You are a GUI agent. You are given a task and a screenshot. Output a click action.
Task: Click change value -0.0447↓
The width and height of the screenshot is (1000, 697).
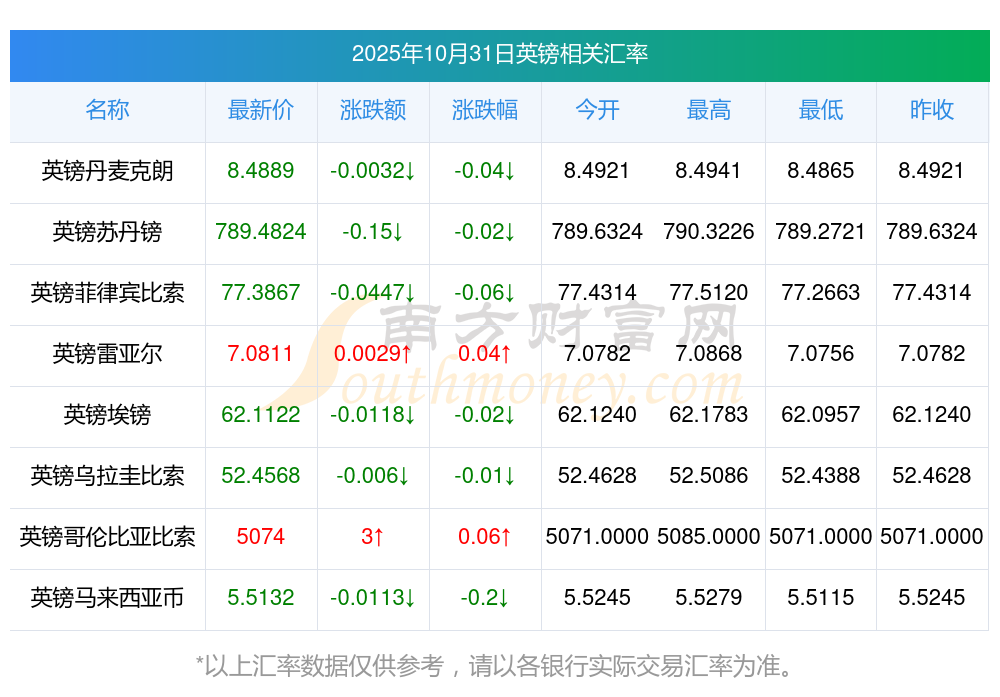click(373, 293)
